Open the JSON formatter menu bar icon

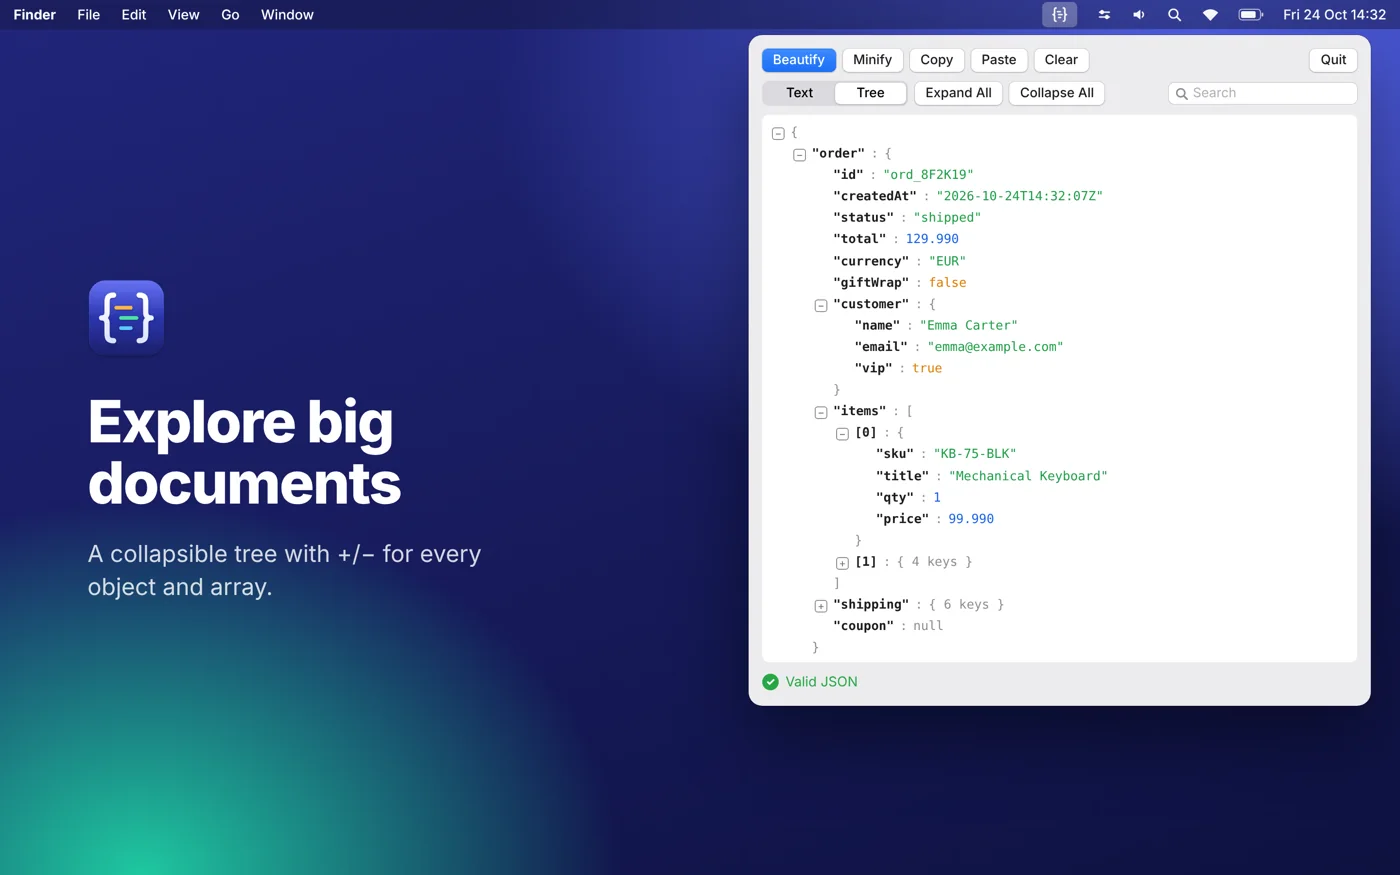(x=1059, y=15)
